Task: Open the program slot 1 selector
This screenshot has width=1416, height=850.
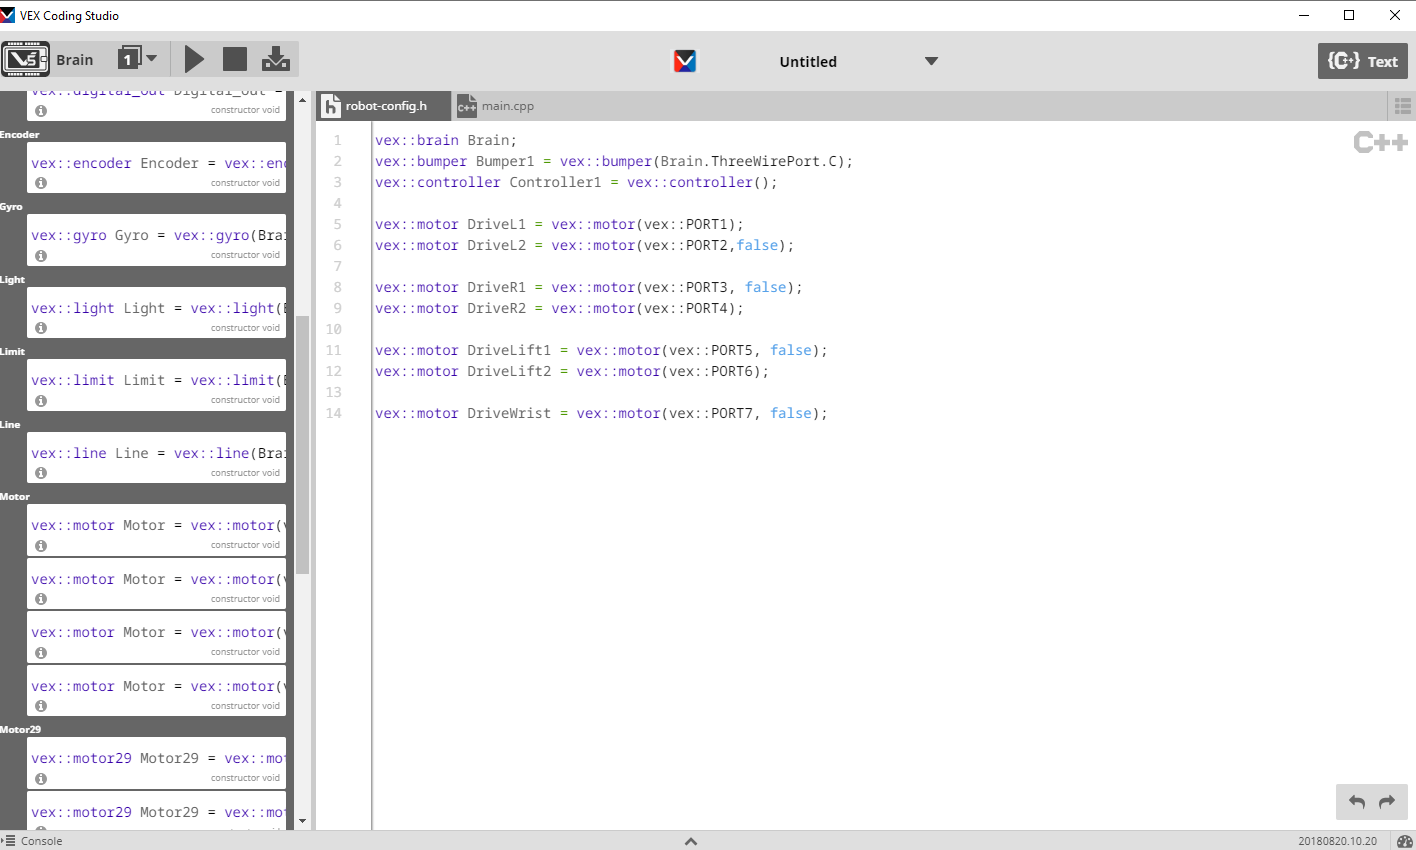Action: [x=137, y=59]
